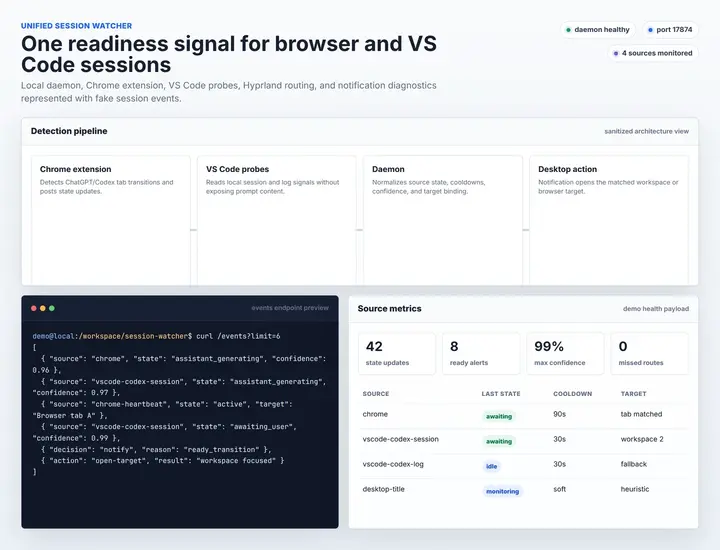Click the awaiting badge in chrome row
Screen dimensions: 720x550
click(499, 416)
